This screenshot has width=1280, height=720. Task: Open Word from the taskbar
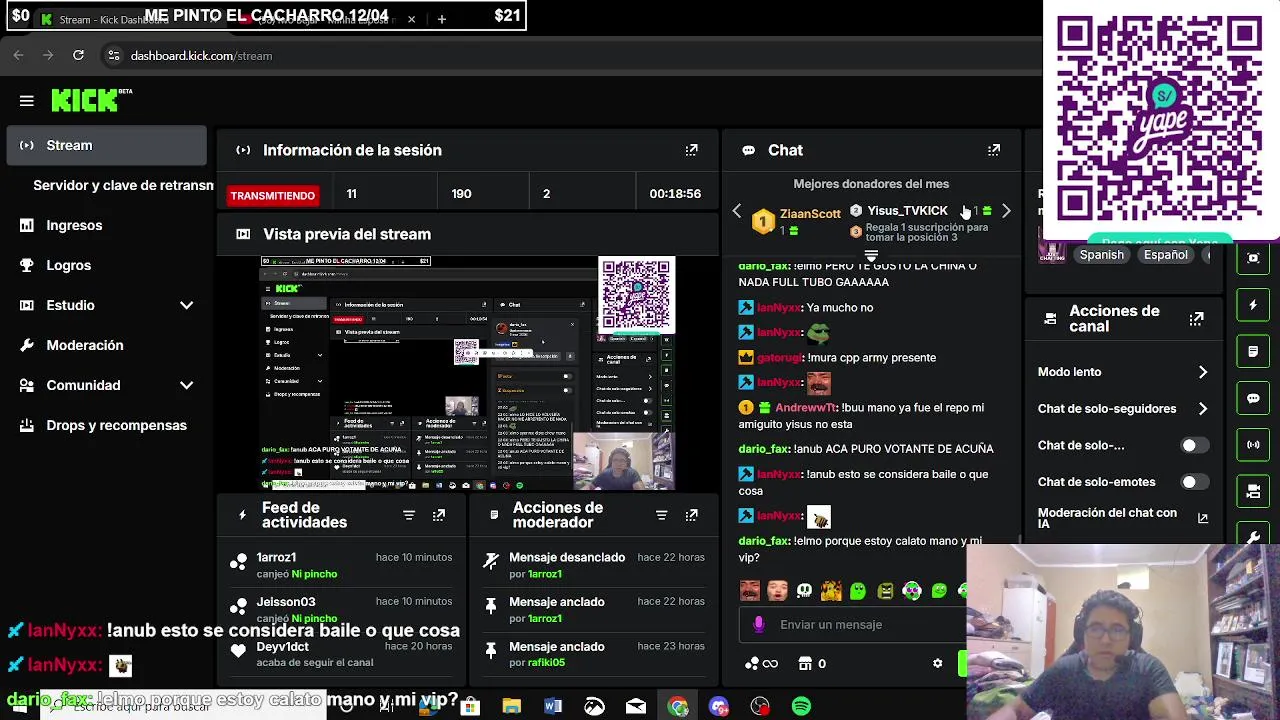(x=553, y=706)
